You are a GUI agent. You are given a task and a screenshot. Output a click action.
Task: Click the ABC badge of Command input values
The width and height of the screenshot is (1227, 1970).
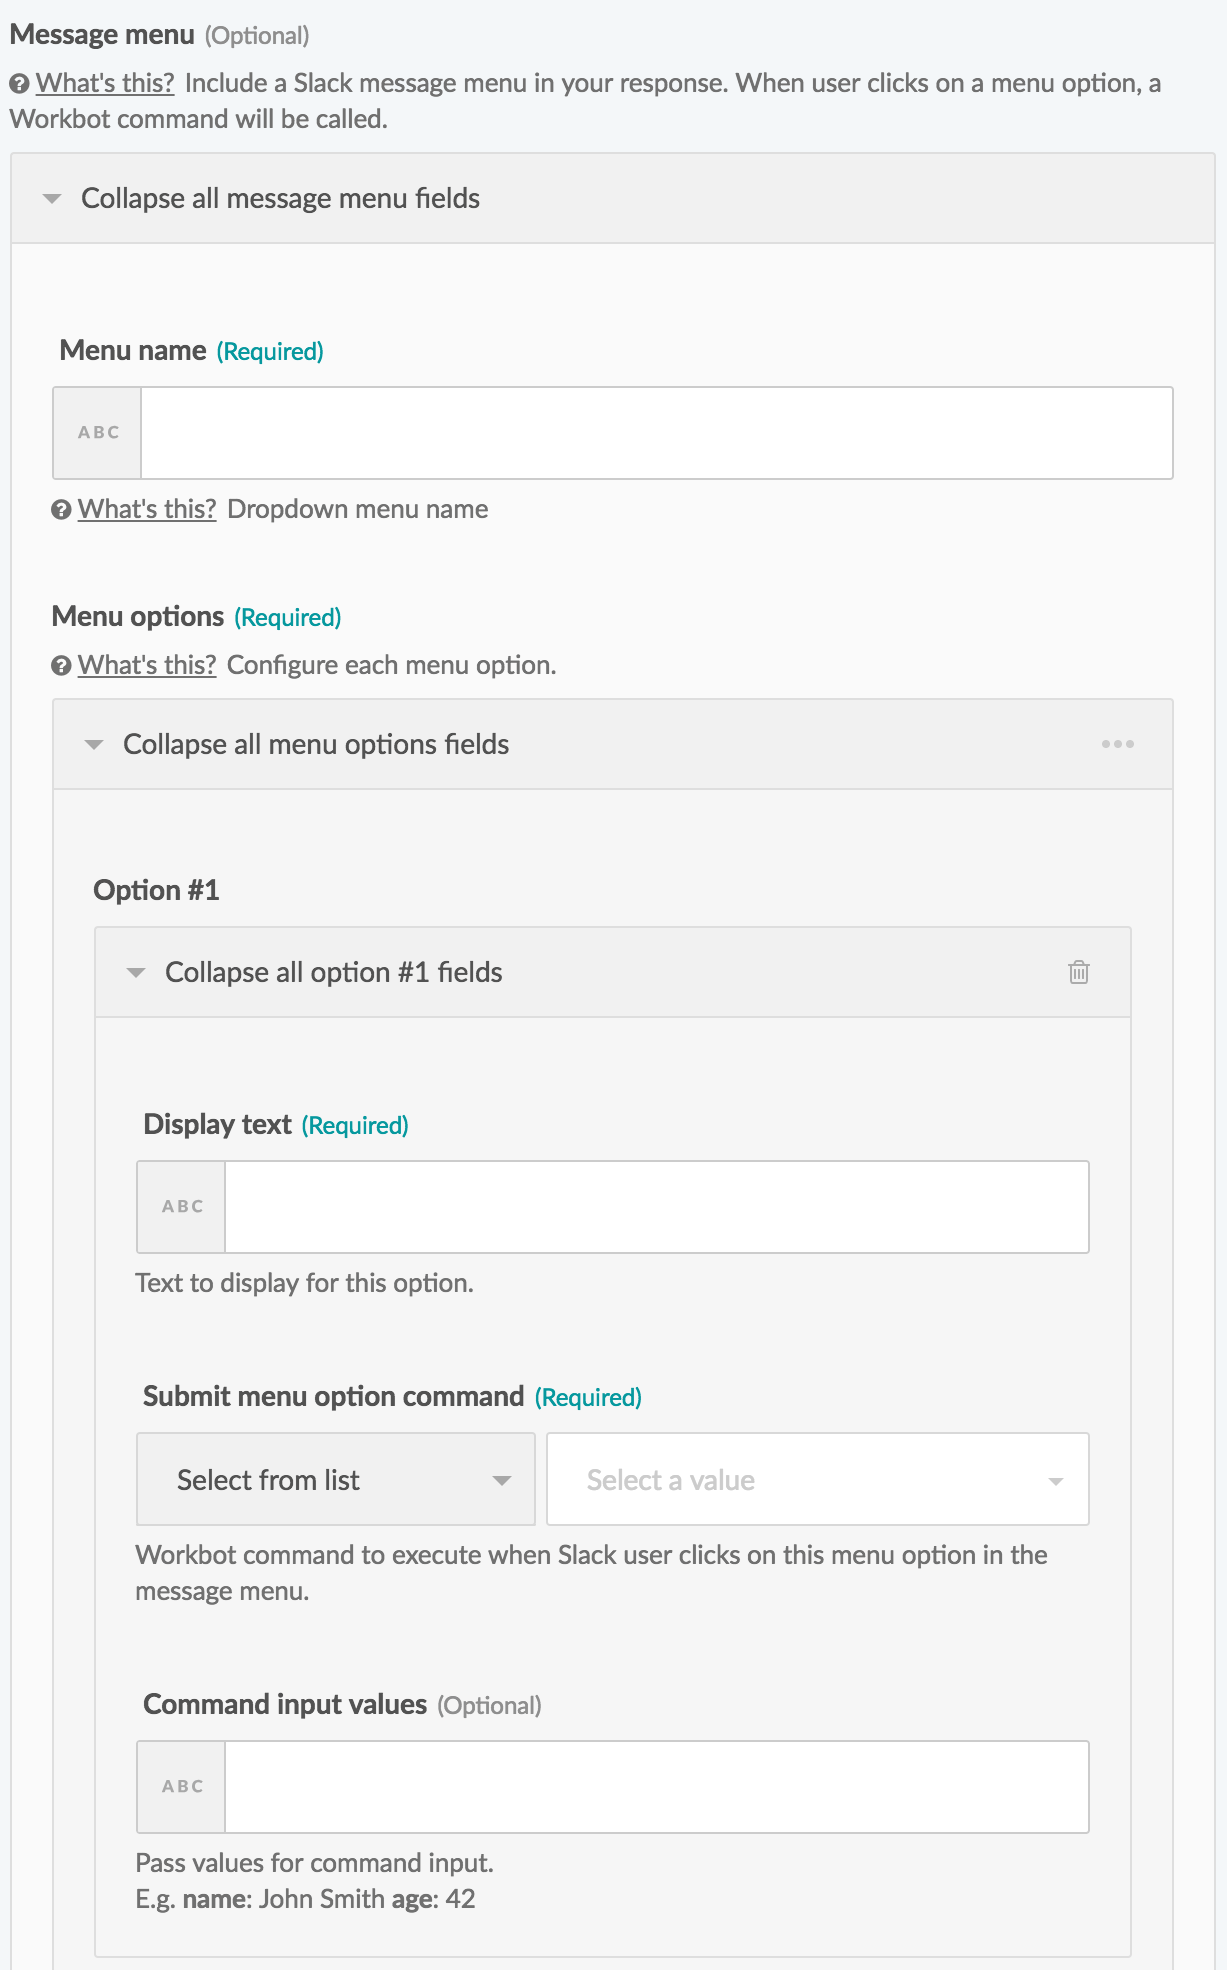pos(182,1787)
